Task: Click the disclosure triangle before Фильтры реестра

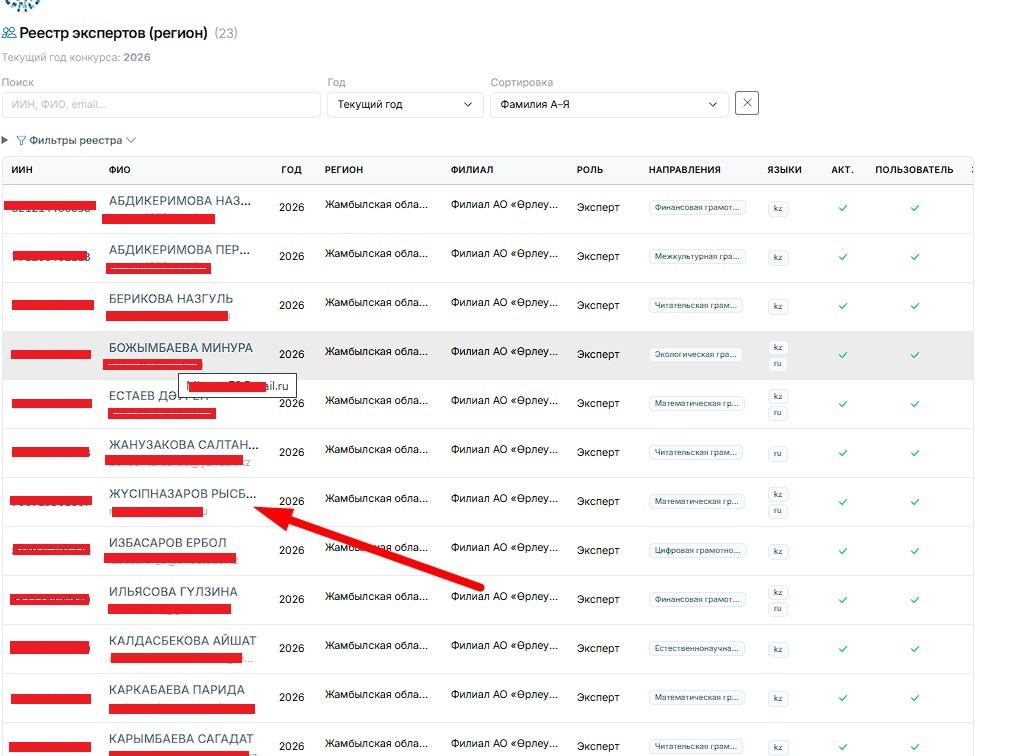Action: pos(5,140)
